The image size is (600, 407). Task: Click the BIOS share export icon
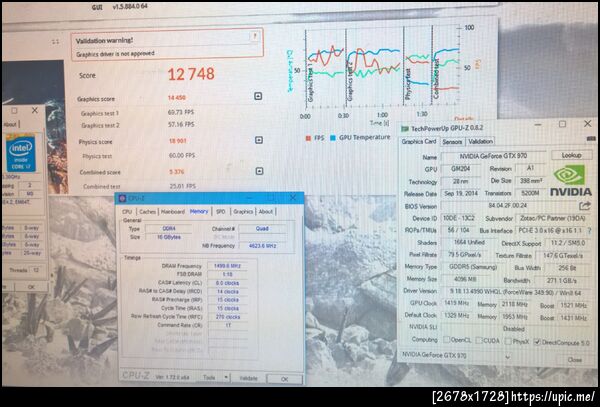[584, 206]
